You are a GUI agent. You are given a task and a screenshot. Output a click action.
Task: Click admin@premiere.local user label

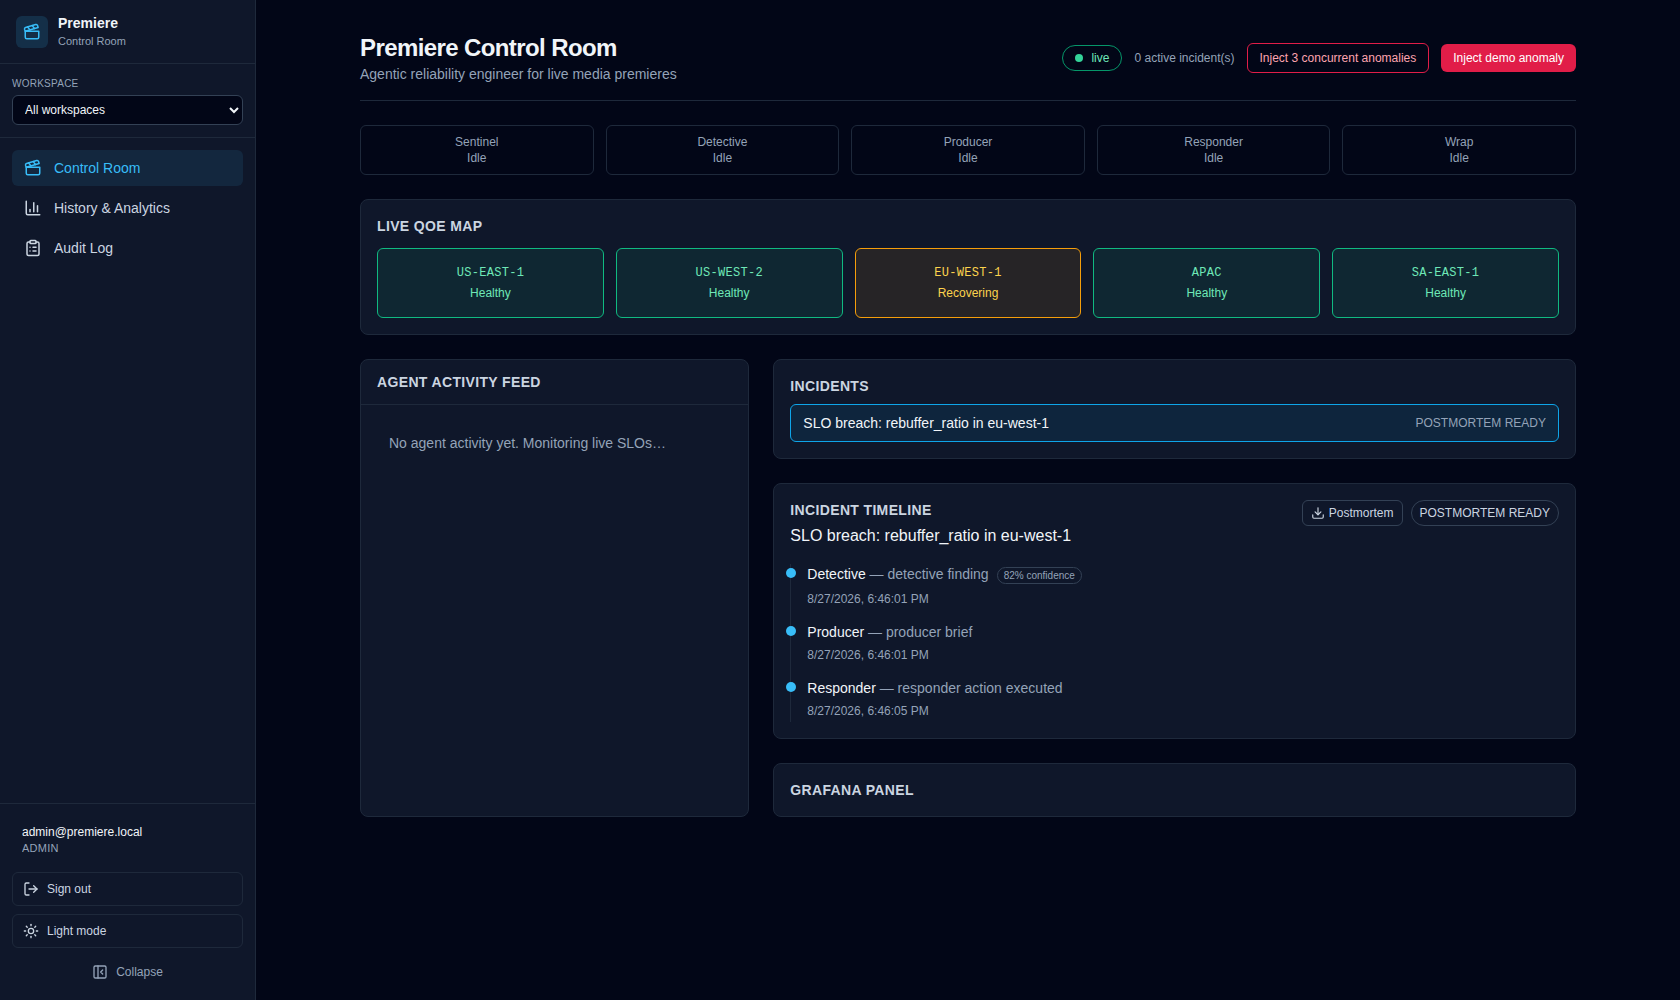click(82, 832)
